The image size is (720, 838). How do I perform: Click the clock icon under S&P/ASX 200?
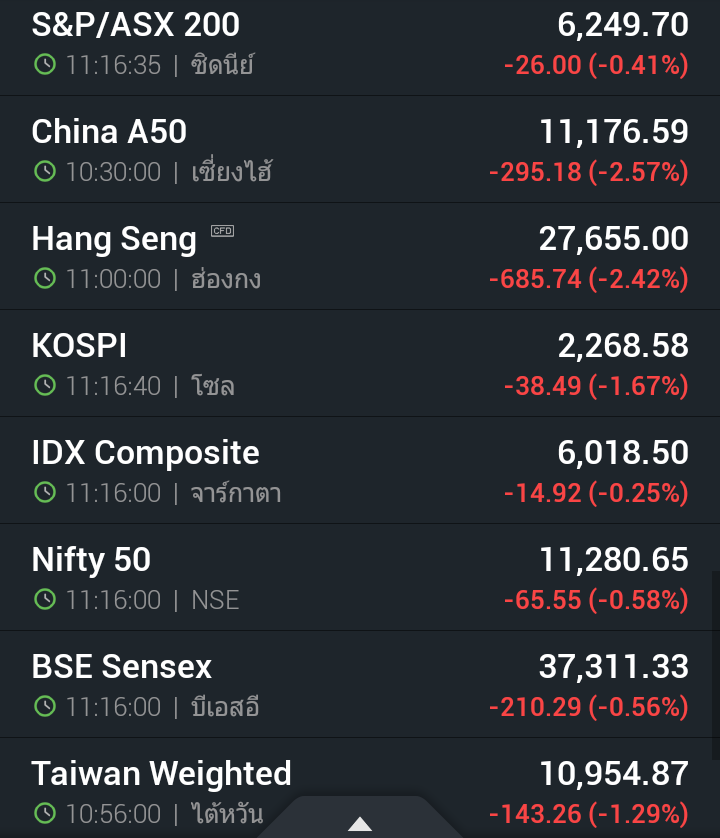(x=44, y=65)
